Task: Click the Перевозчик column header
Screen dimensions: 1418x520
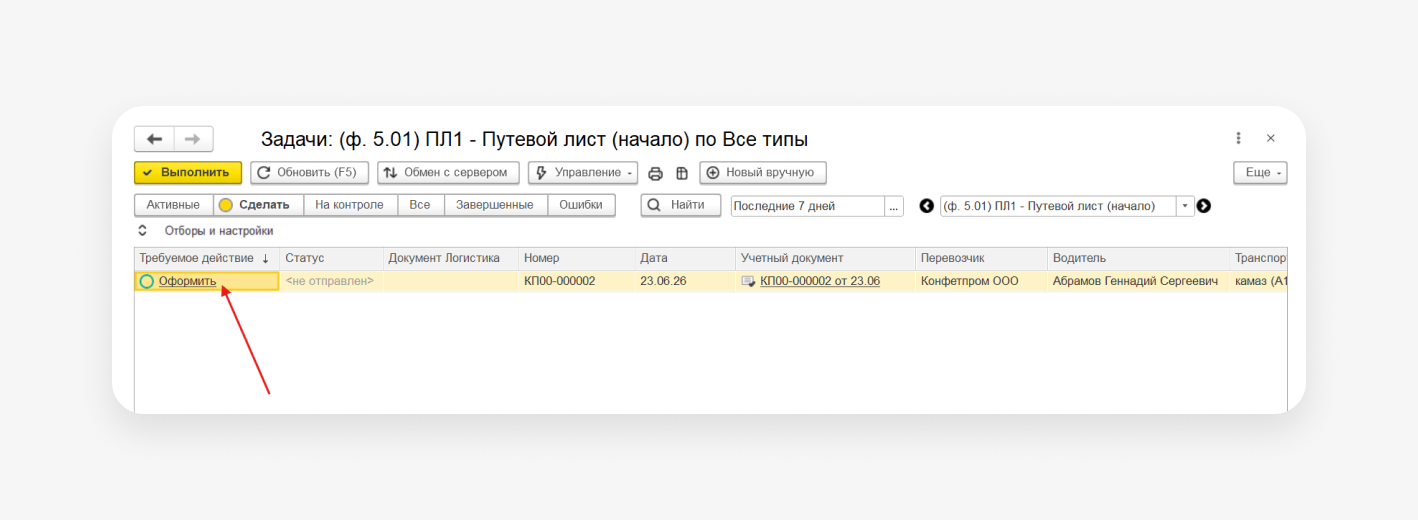Action: pos(981,258)
